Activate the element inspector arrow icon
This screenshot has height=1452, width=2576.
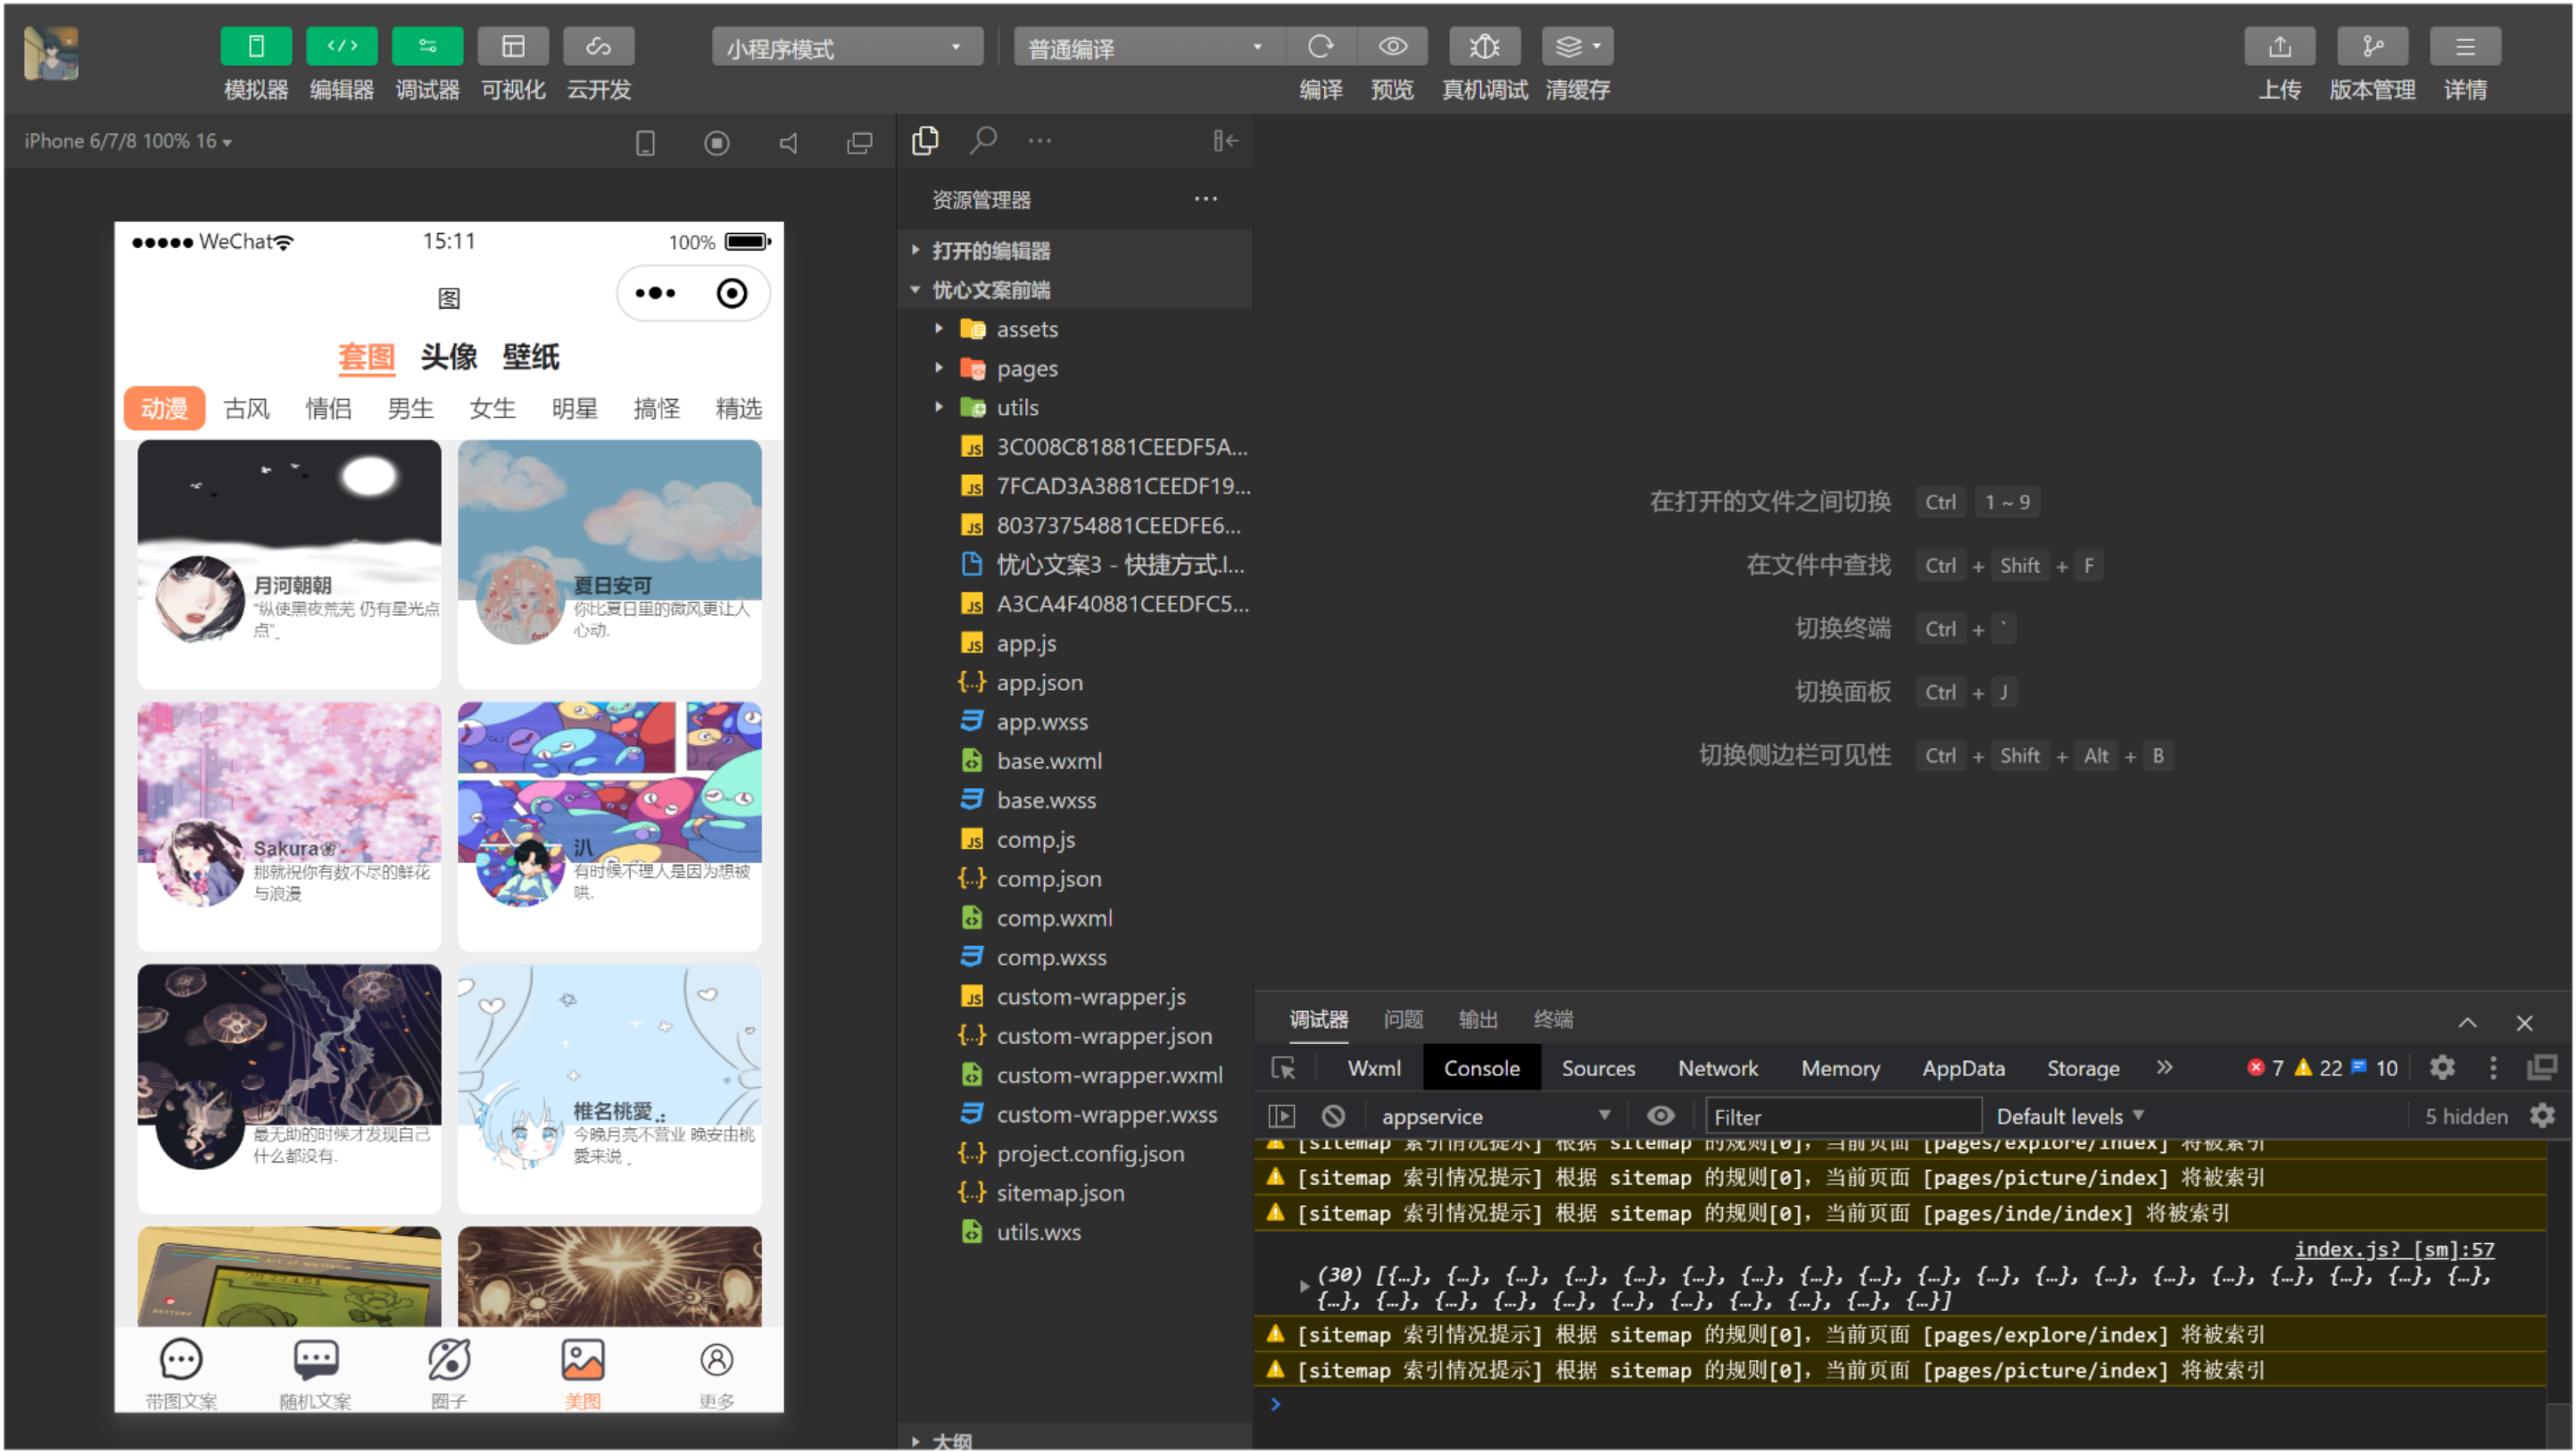(x=1283, y=1068)
